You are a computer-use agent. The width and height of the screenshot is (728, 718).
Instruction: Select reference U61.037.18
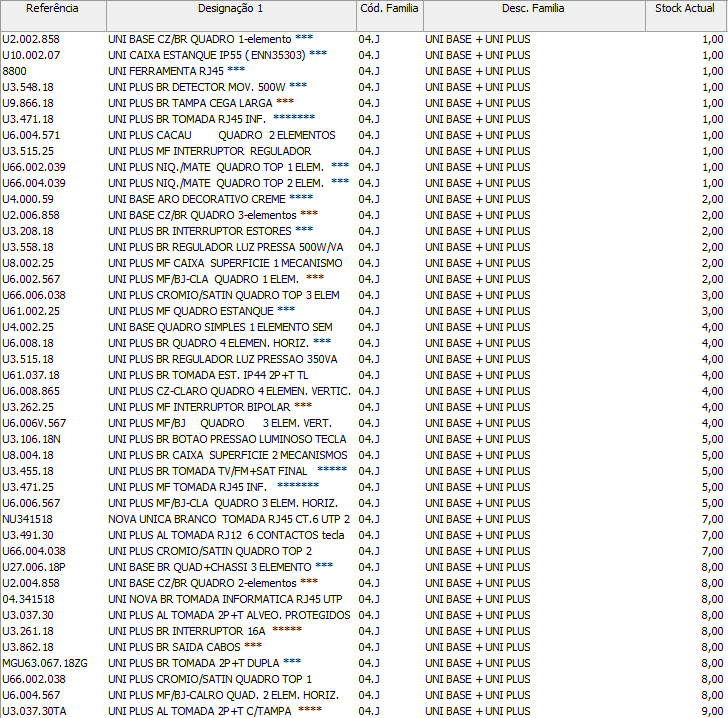click(31, 376)
